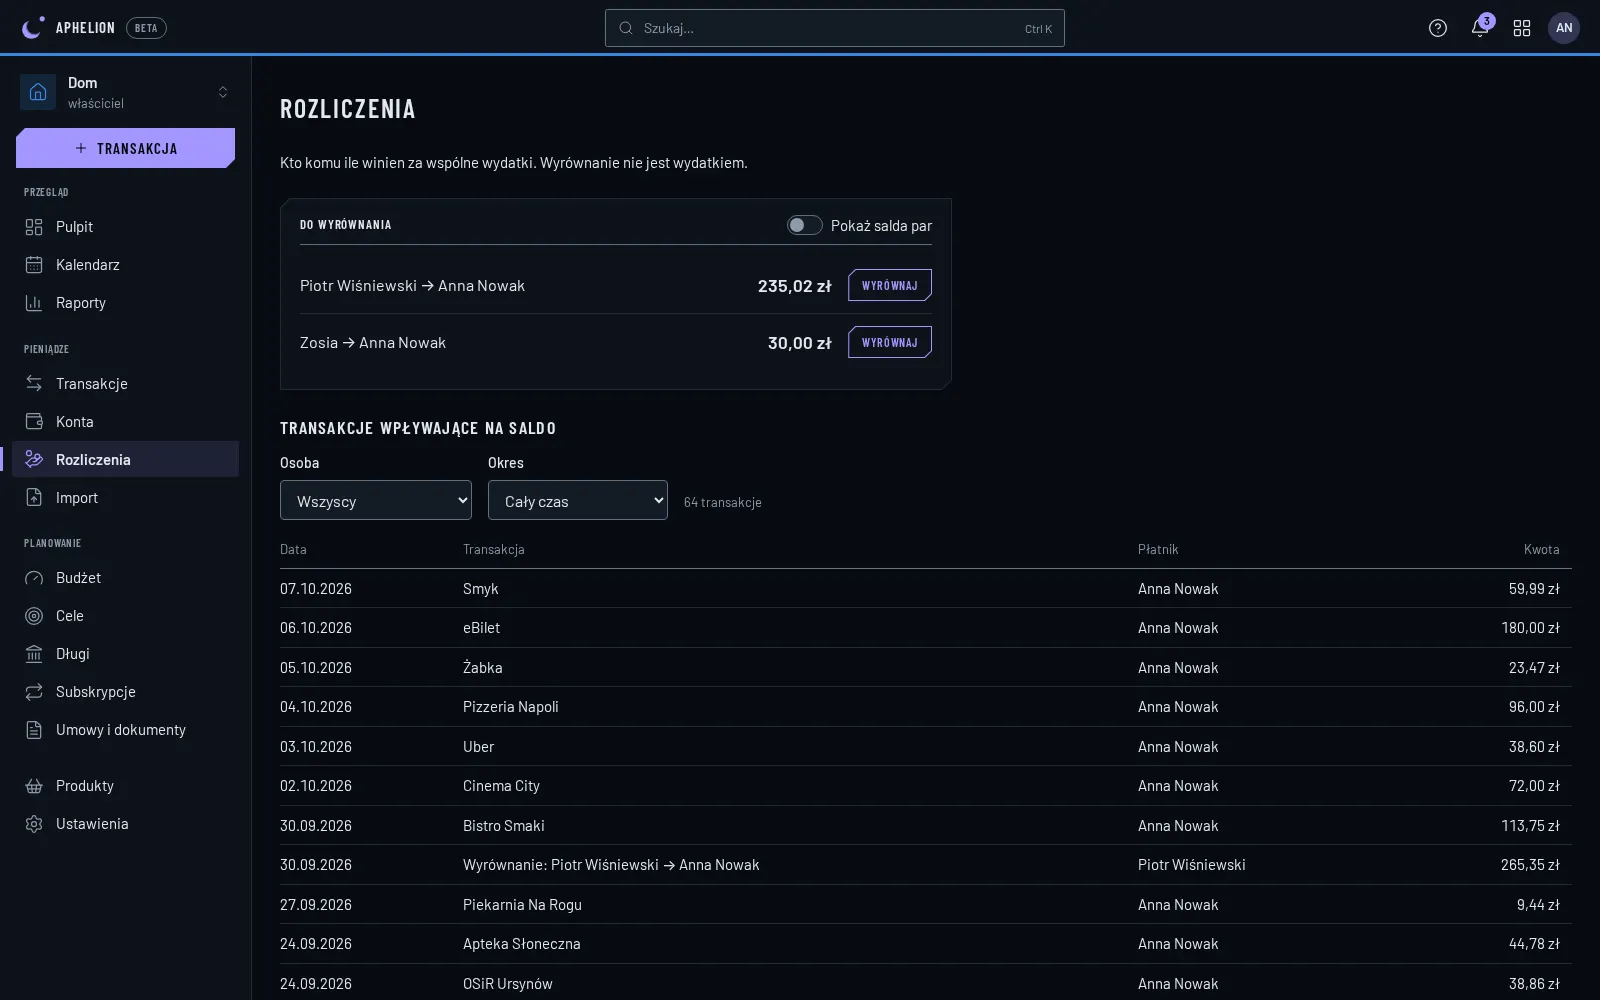Image resolution: width=1600 pixels, height=1000 pixels.
Task: Click the Pulpit dashboard icon
Action: coord(34,227)
